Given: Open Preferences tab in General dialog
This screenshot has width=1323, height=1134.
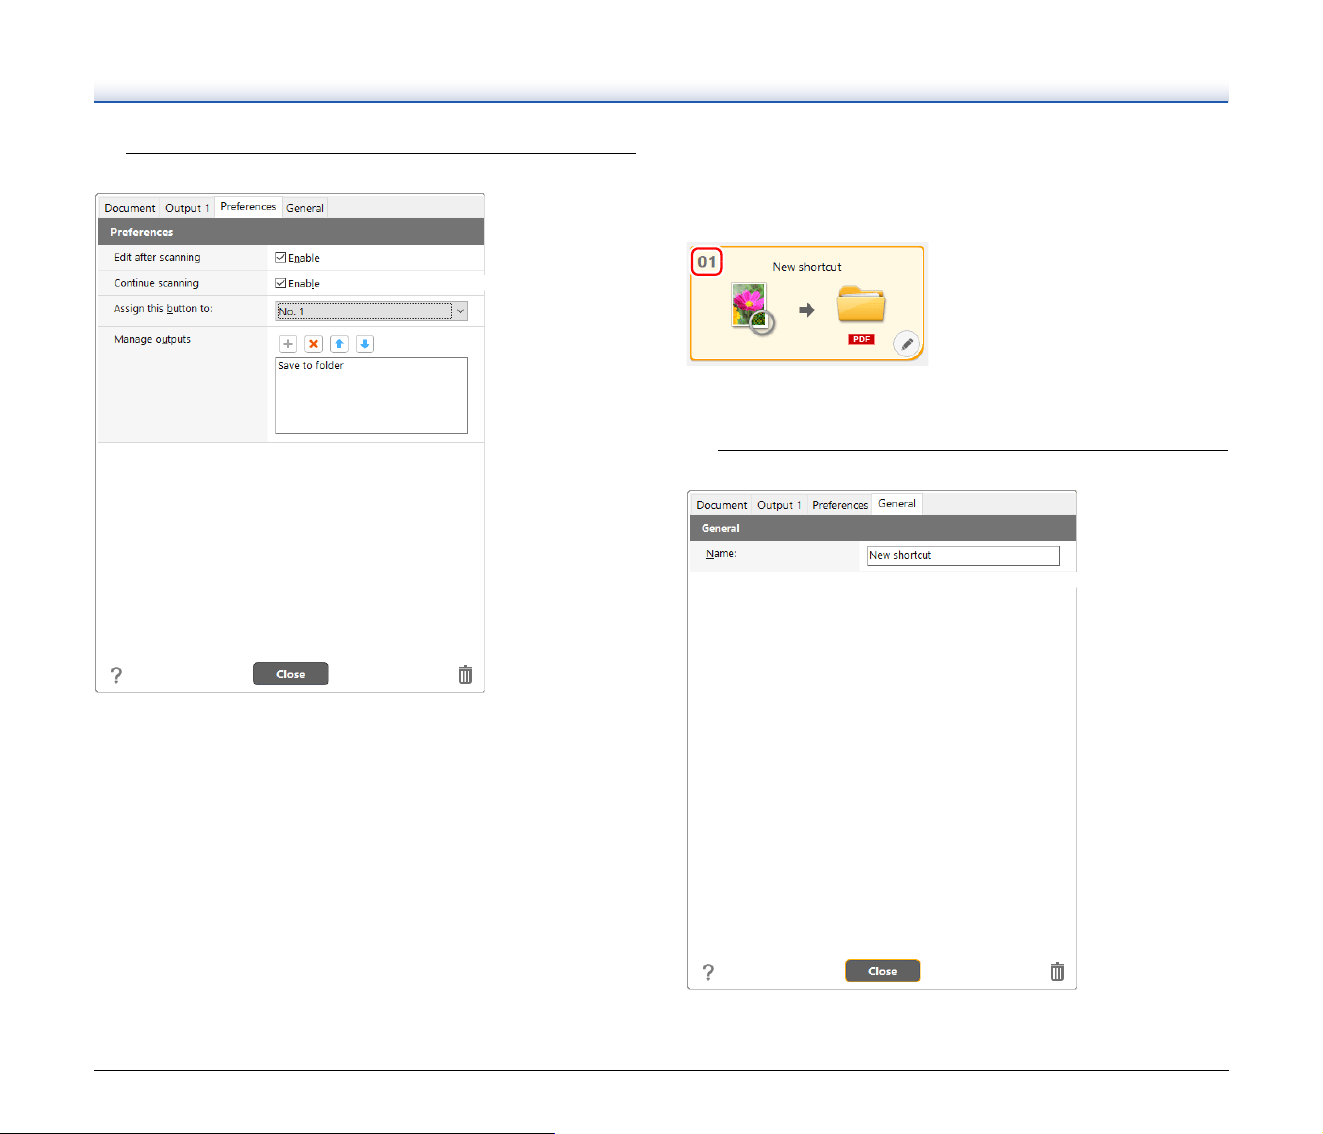Looking at the screenshot, I should (x=840, y=505).
